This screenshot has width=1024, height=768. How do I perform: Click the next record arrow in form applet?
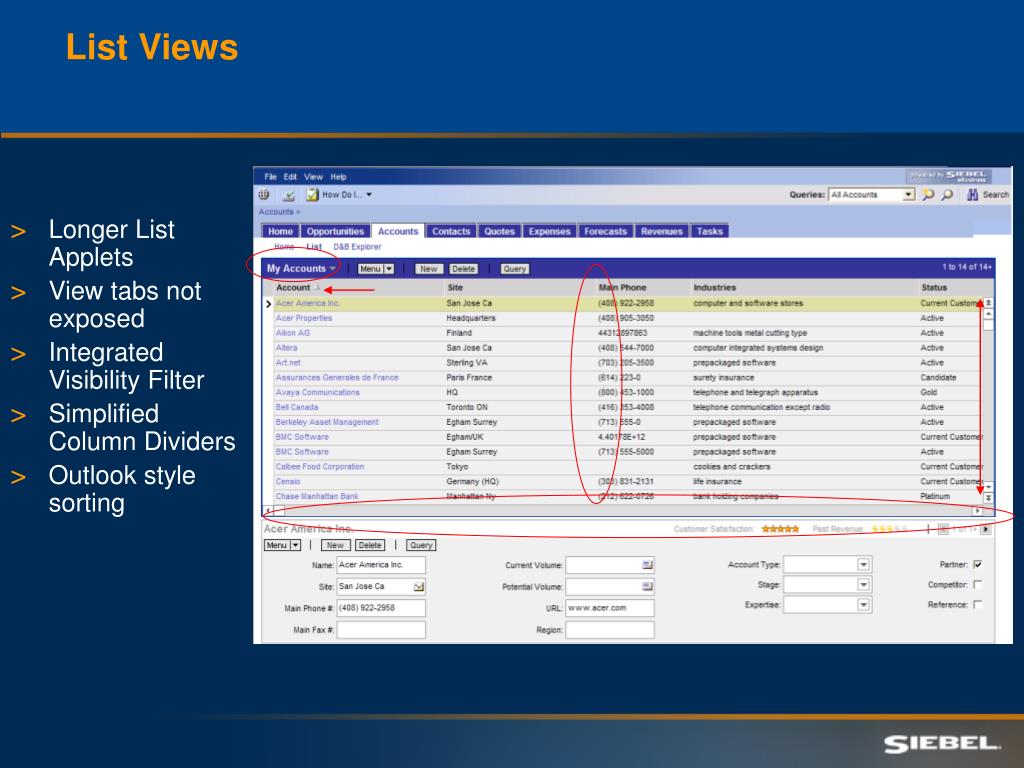tap(985, 529)
